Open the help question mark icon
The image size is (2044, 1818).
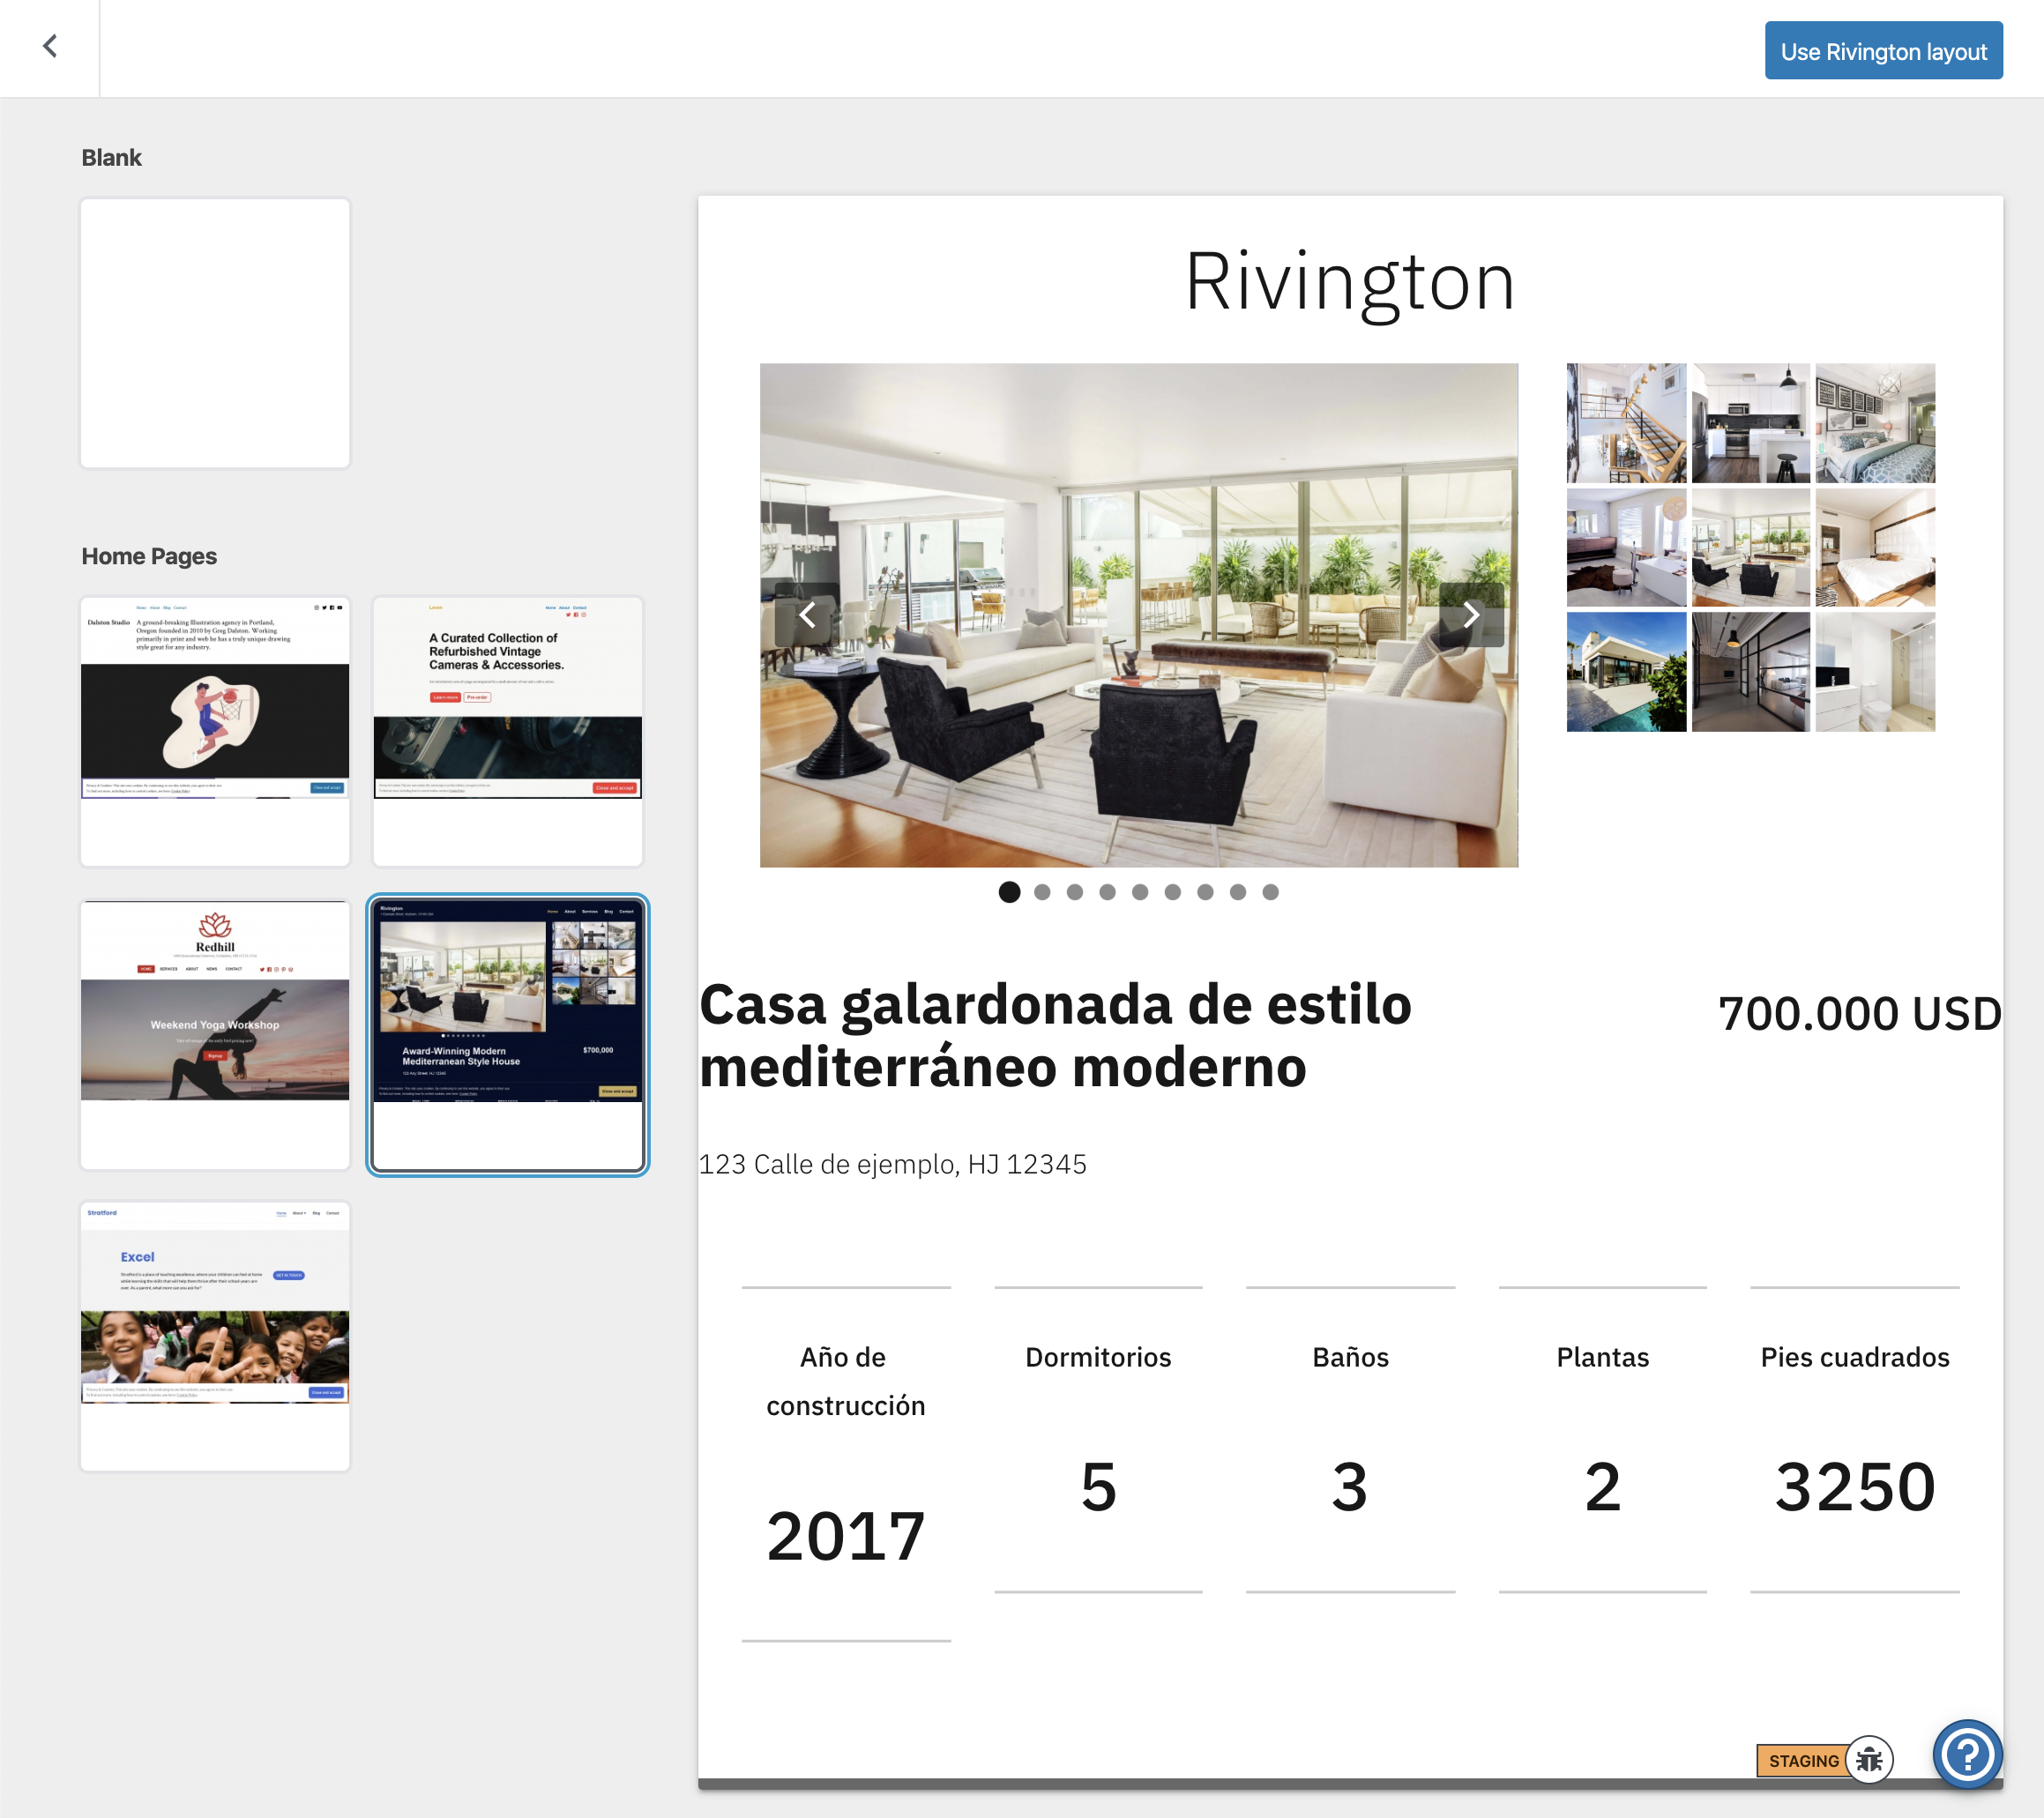[1966, 1754]
